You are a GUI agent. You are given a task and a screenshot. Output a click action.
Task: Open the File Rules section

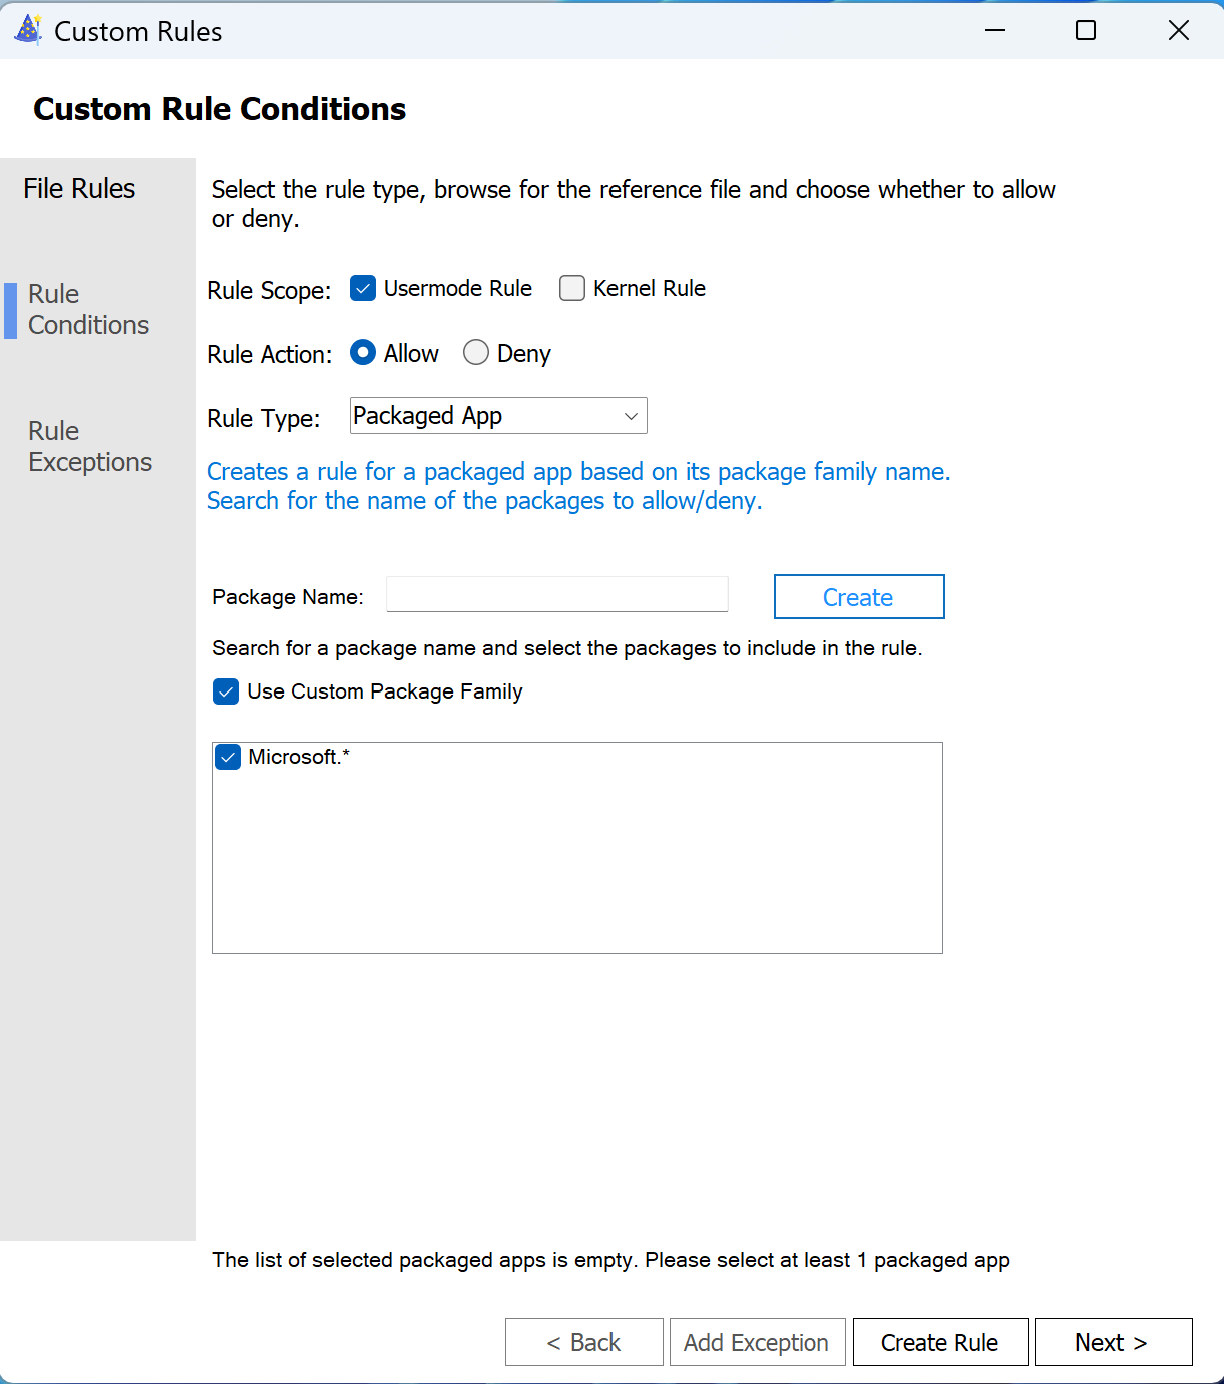(79, 189)
